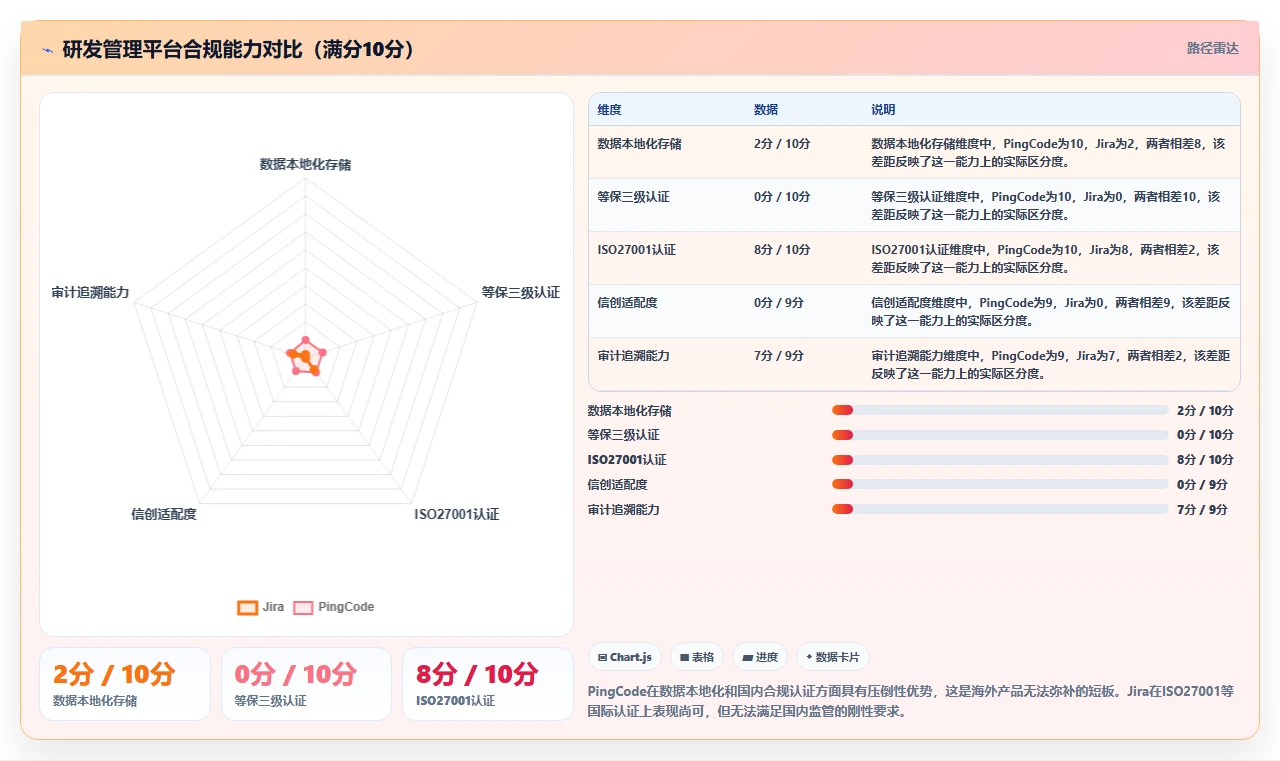Viewport: 1280px width, 761px height.
Task: Click table cell 审计追溯能力 in 维度 column
Action: pyautogui.click(x=634, y=355)
